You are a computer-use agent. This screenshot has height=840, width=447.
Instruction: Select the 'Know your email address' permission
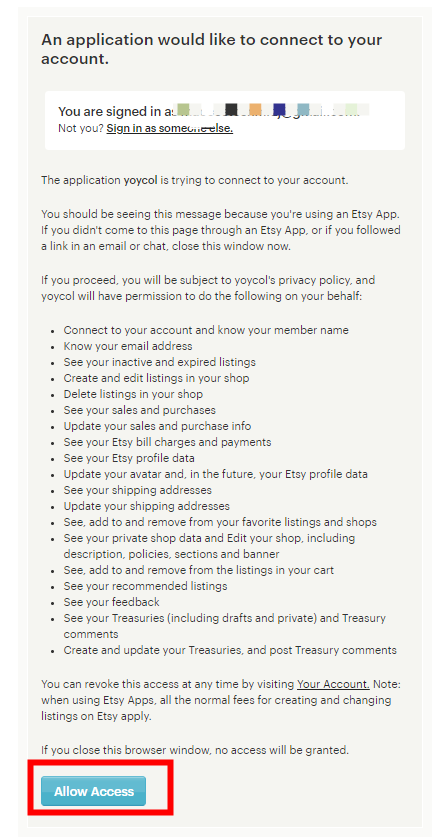(128, 346)
